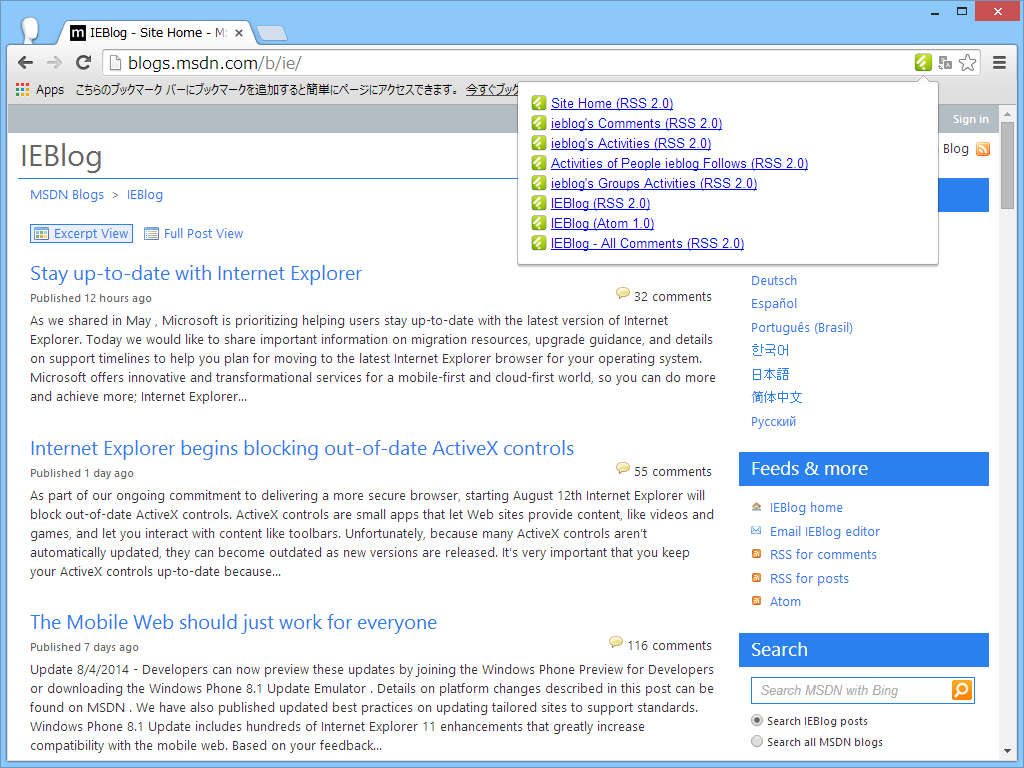Go to MSDN Blogs breadcrumb link
The width and height of the screenshot is (1024, 768).
click(x=67, y=195)
